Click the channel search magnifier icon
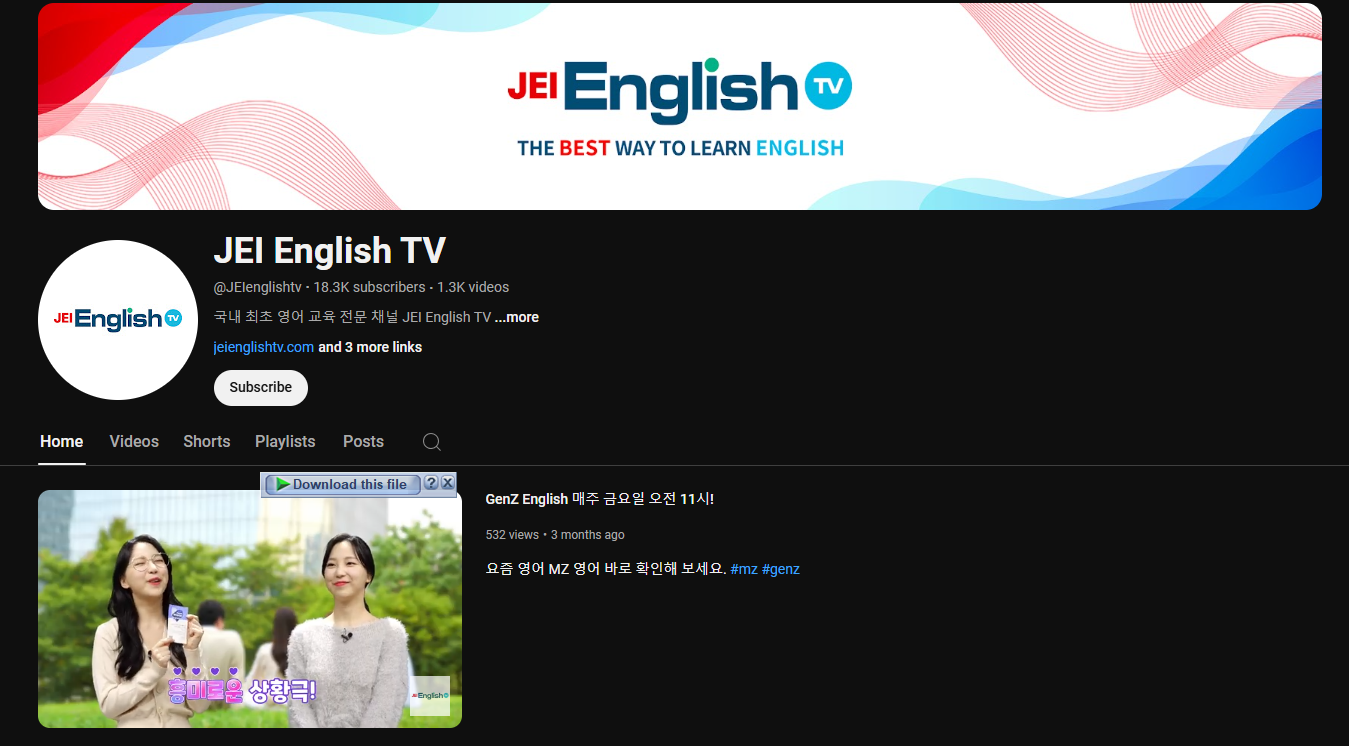Image resolution: width=1349 pixels, height=746 pixels. click(431, 442)
